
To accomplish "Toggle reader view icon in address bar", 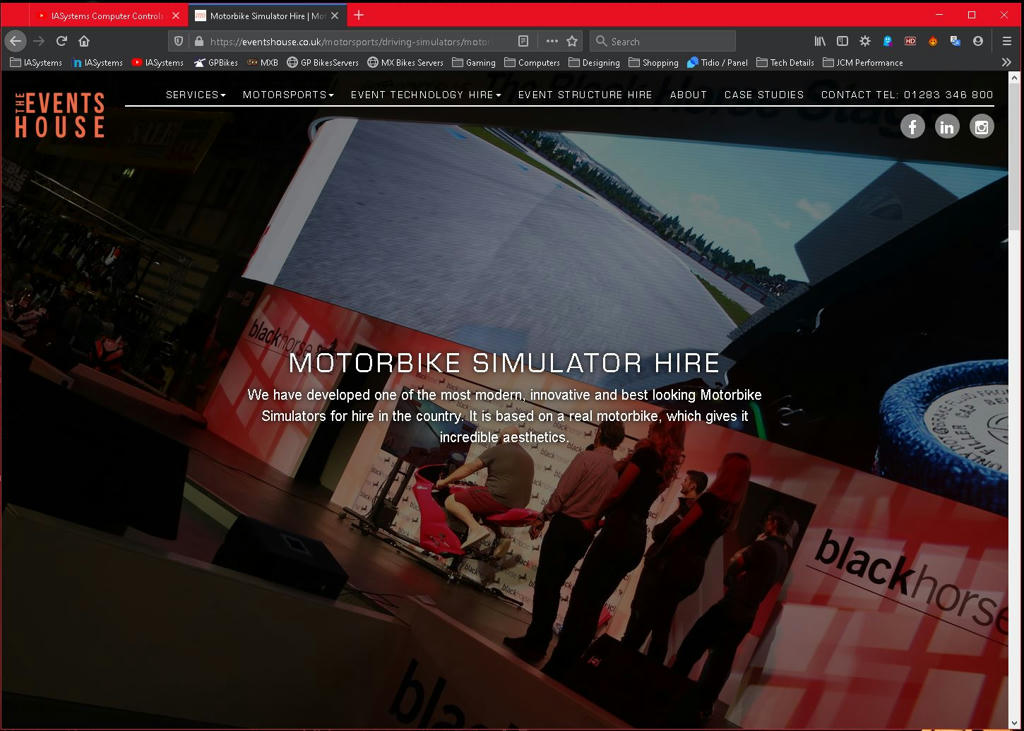I will click(x=523, y=41).
